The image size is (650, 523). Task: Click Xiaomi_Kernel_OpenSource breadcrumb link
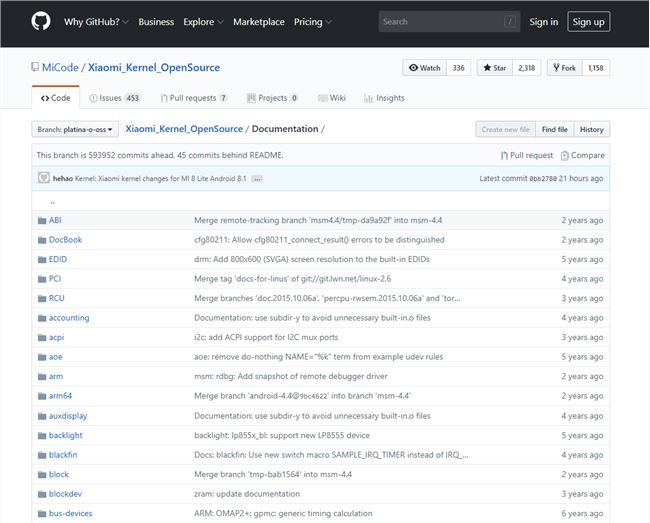(184, 129)
